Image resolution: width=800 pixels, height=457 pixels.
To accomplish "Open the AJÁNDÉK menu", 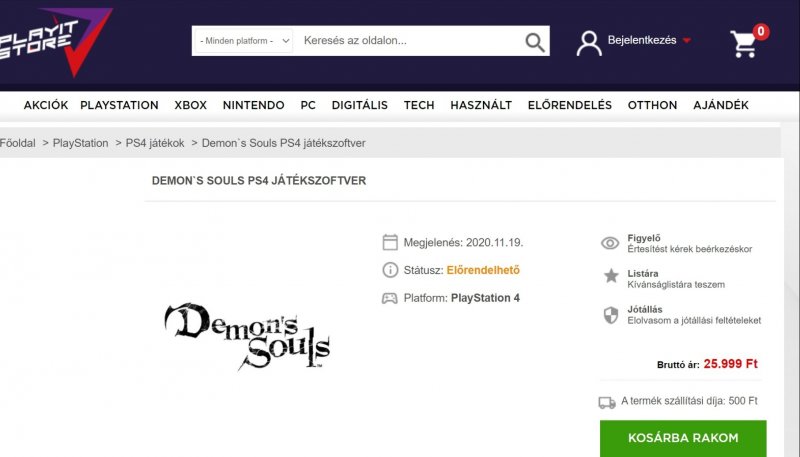I will pyautogui.click(x=720, y=105).
